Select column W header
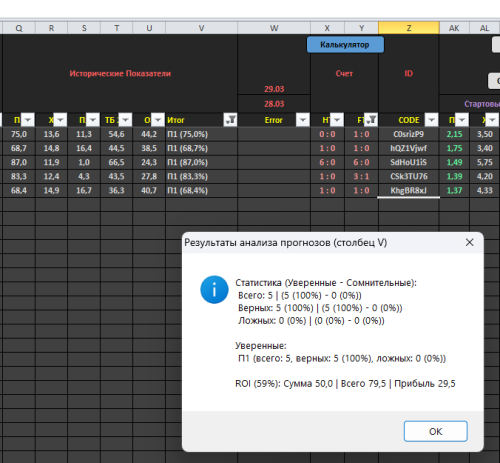Image resolution: width=500 pixels, height=463 pixels. (274, 28)
